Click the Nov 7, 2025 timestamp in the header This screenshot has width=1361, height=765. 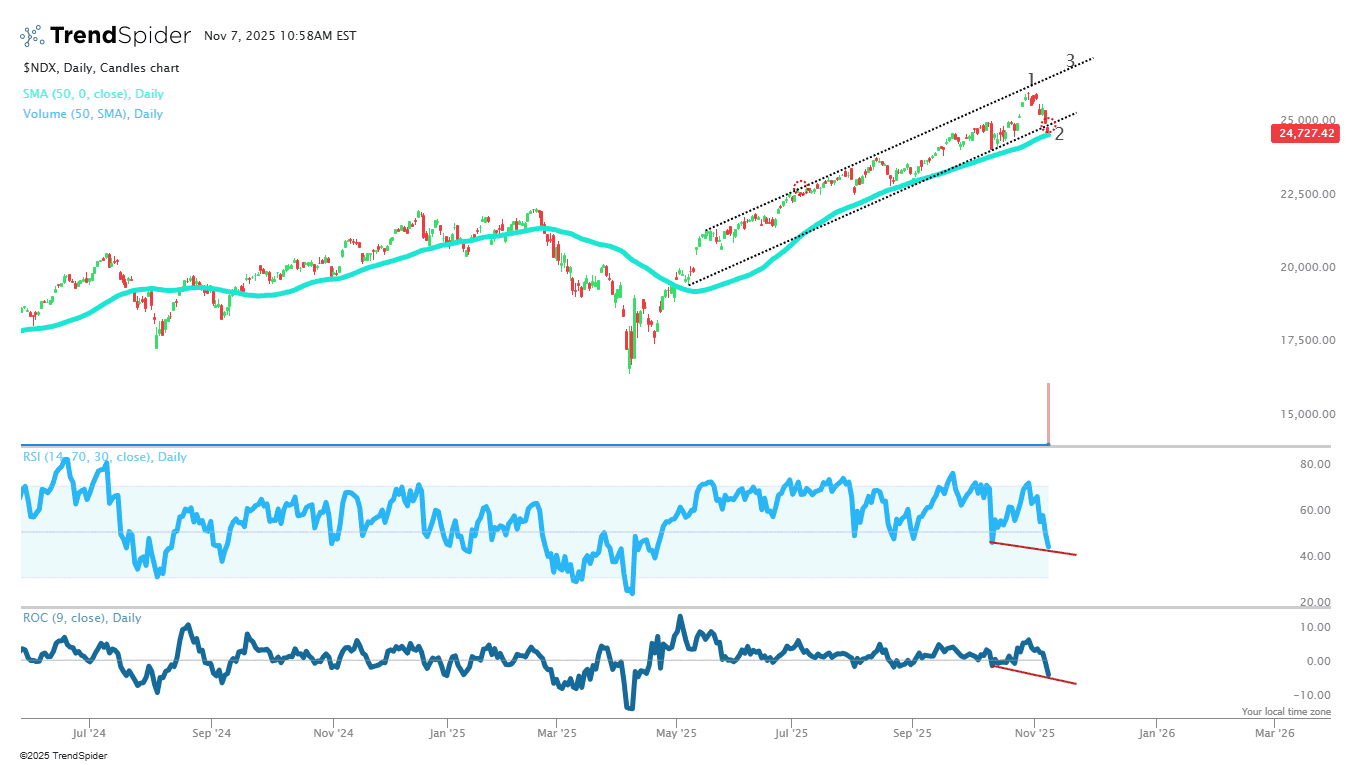280,36
